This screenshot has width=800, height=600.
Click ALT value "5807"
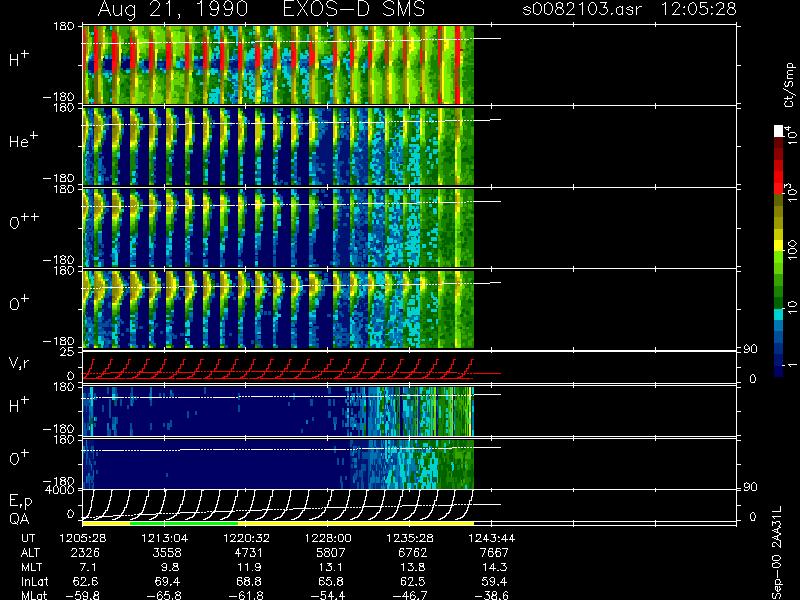[x=330, y=553]
